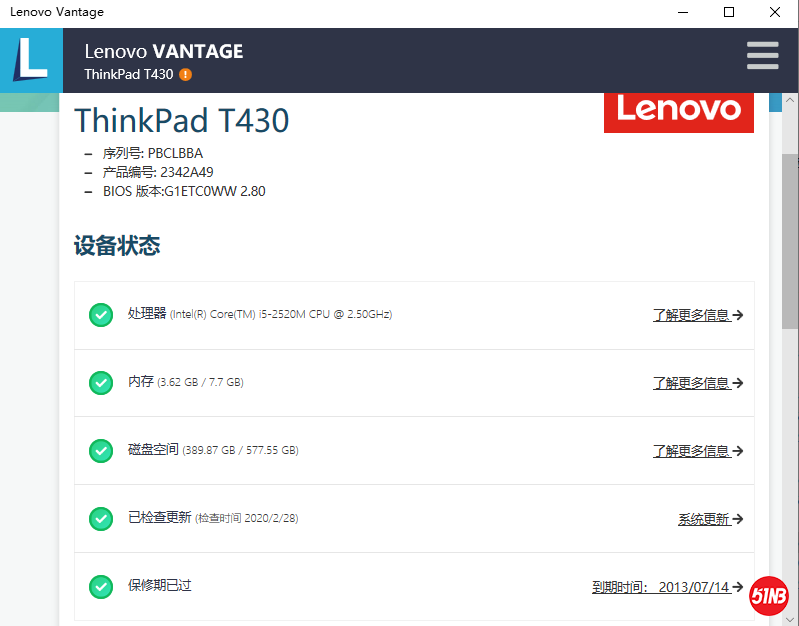This screenshot has height=626, width=799.
Task: Open 了解更多信息 link for disk space
Action: pyautogui.click(x=697, y=451)
